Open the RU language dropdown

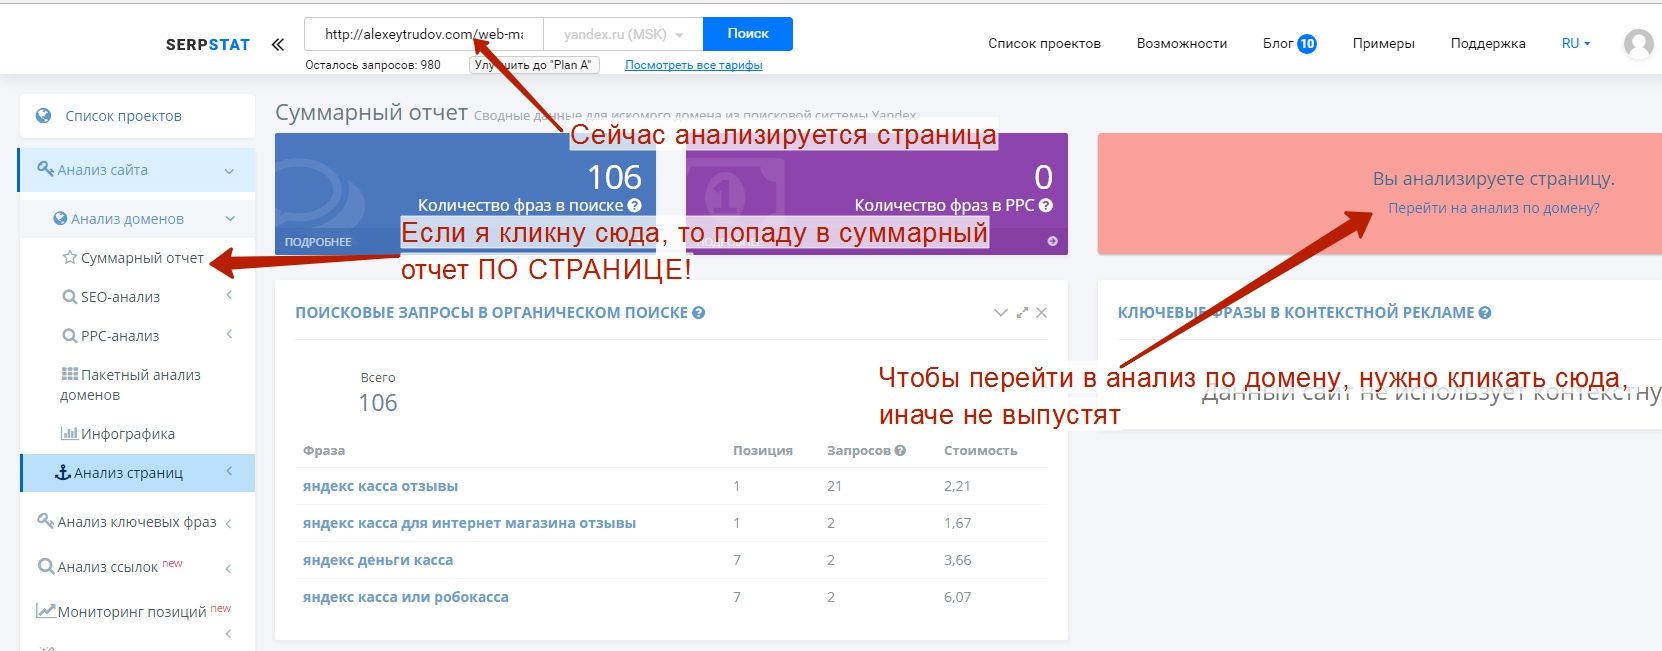click(1576, 44)
